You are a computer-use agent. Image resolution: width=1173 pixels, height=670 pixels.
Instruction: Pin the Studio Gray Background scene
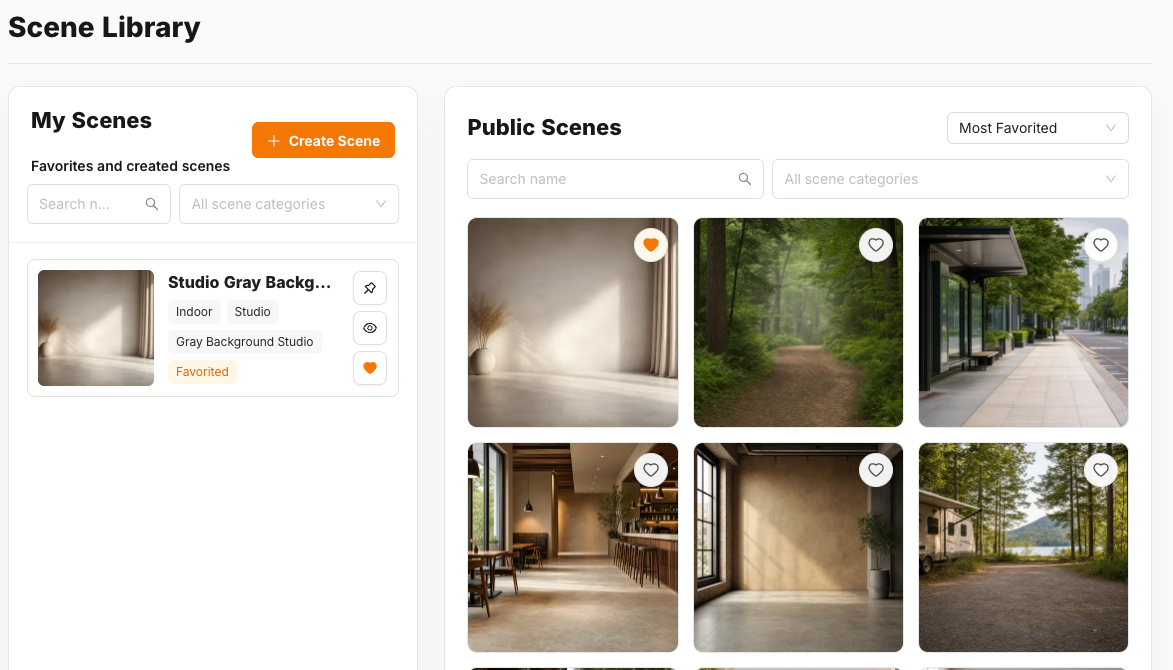pos(370,288)
